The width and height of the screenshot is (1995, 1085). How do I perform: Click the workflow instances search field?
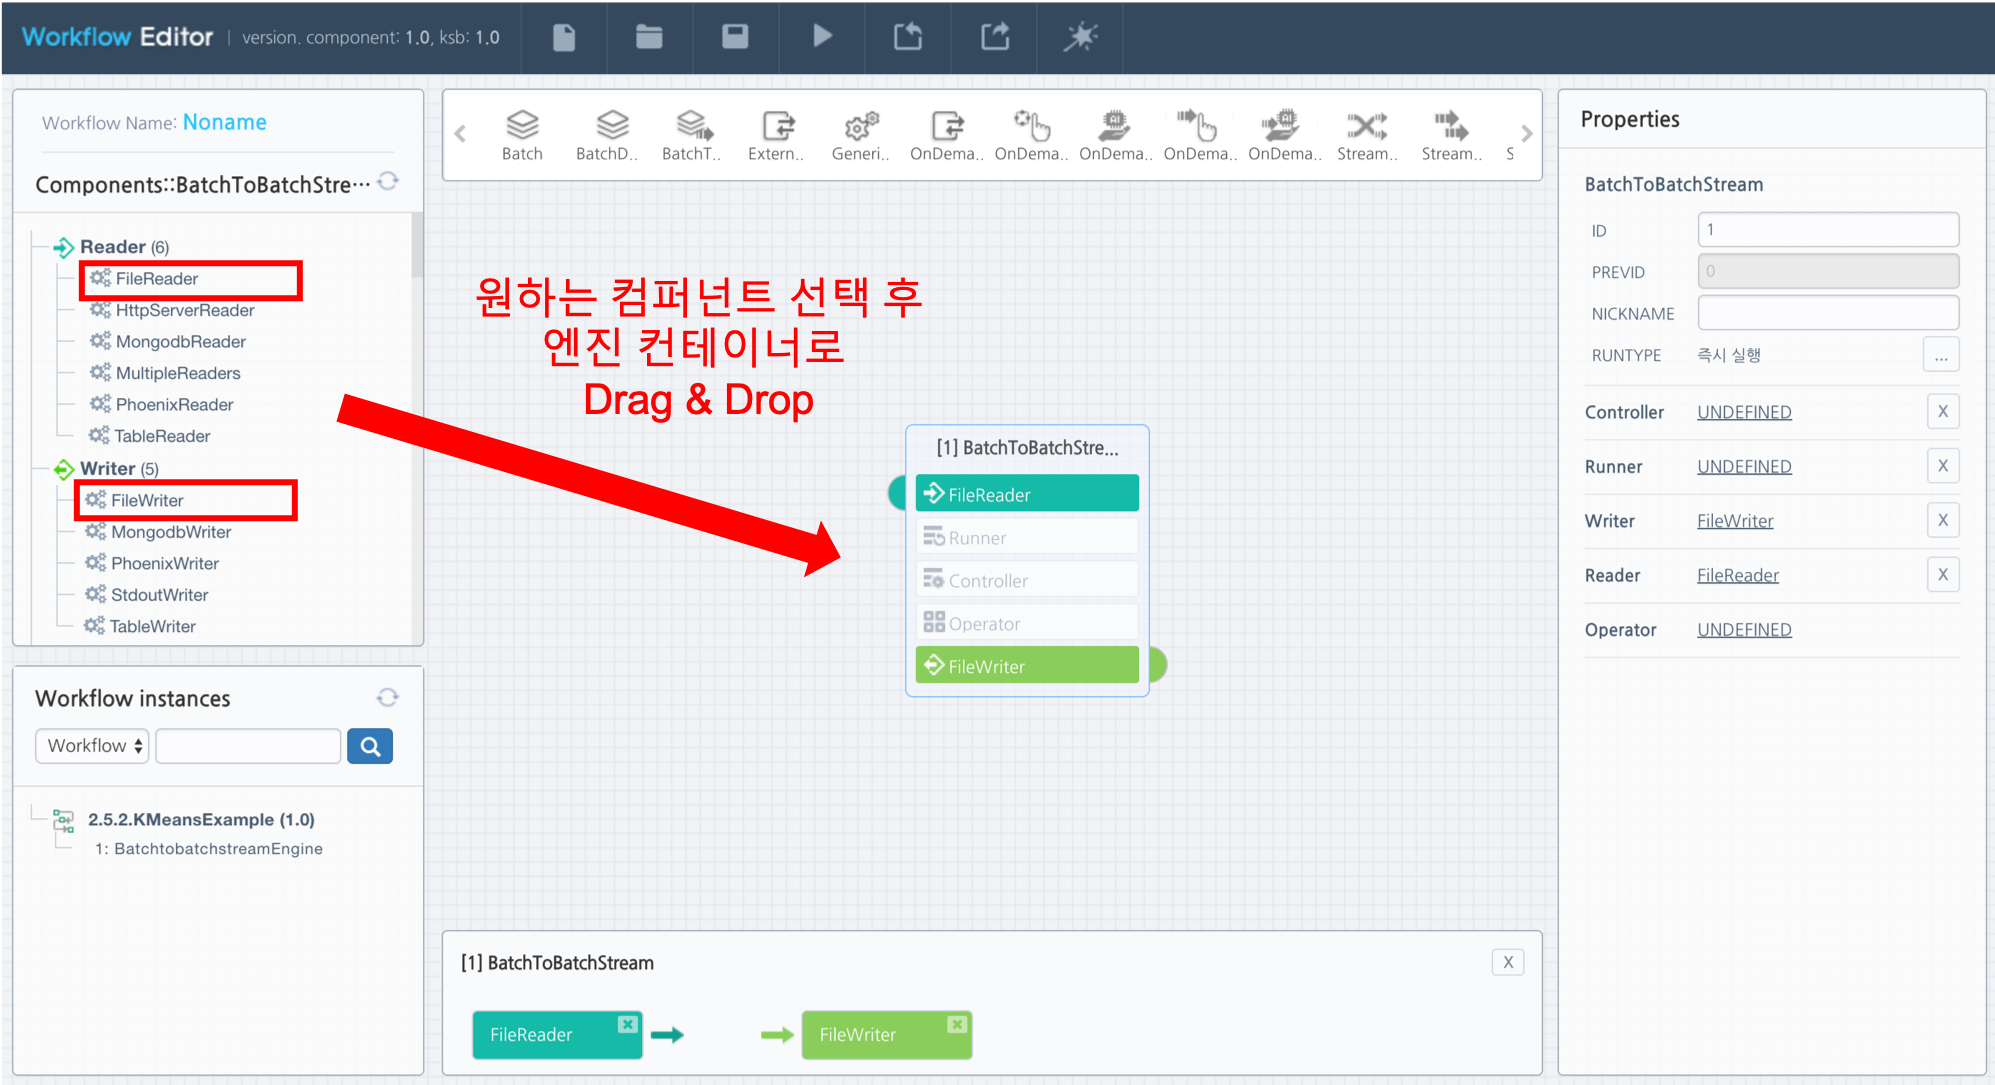[x=248, y=746]
